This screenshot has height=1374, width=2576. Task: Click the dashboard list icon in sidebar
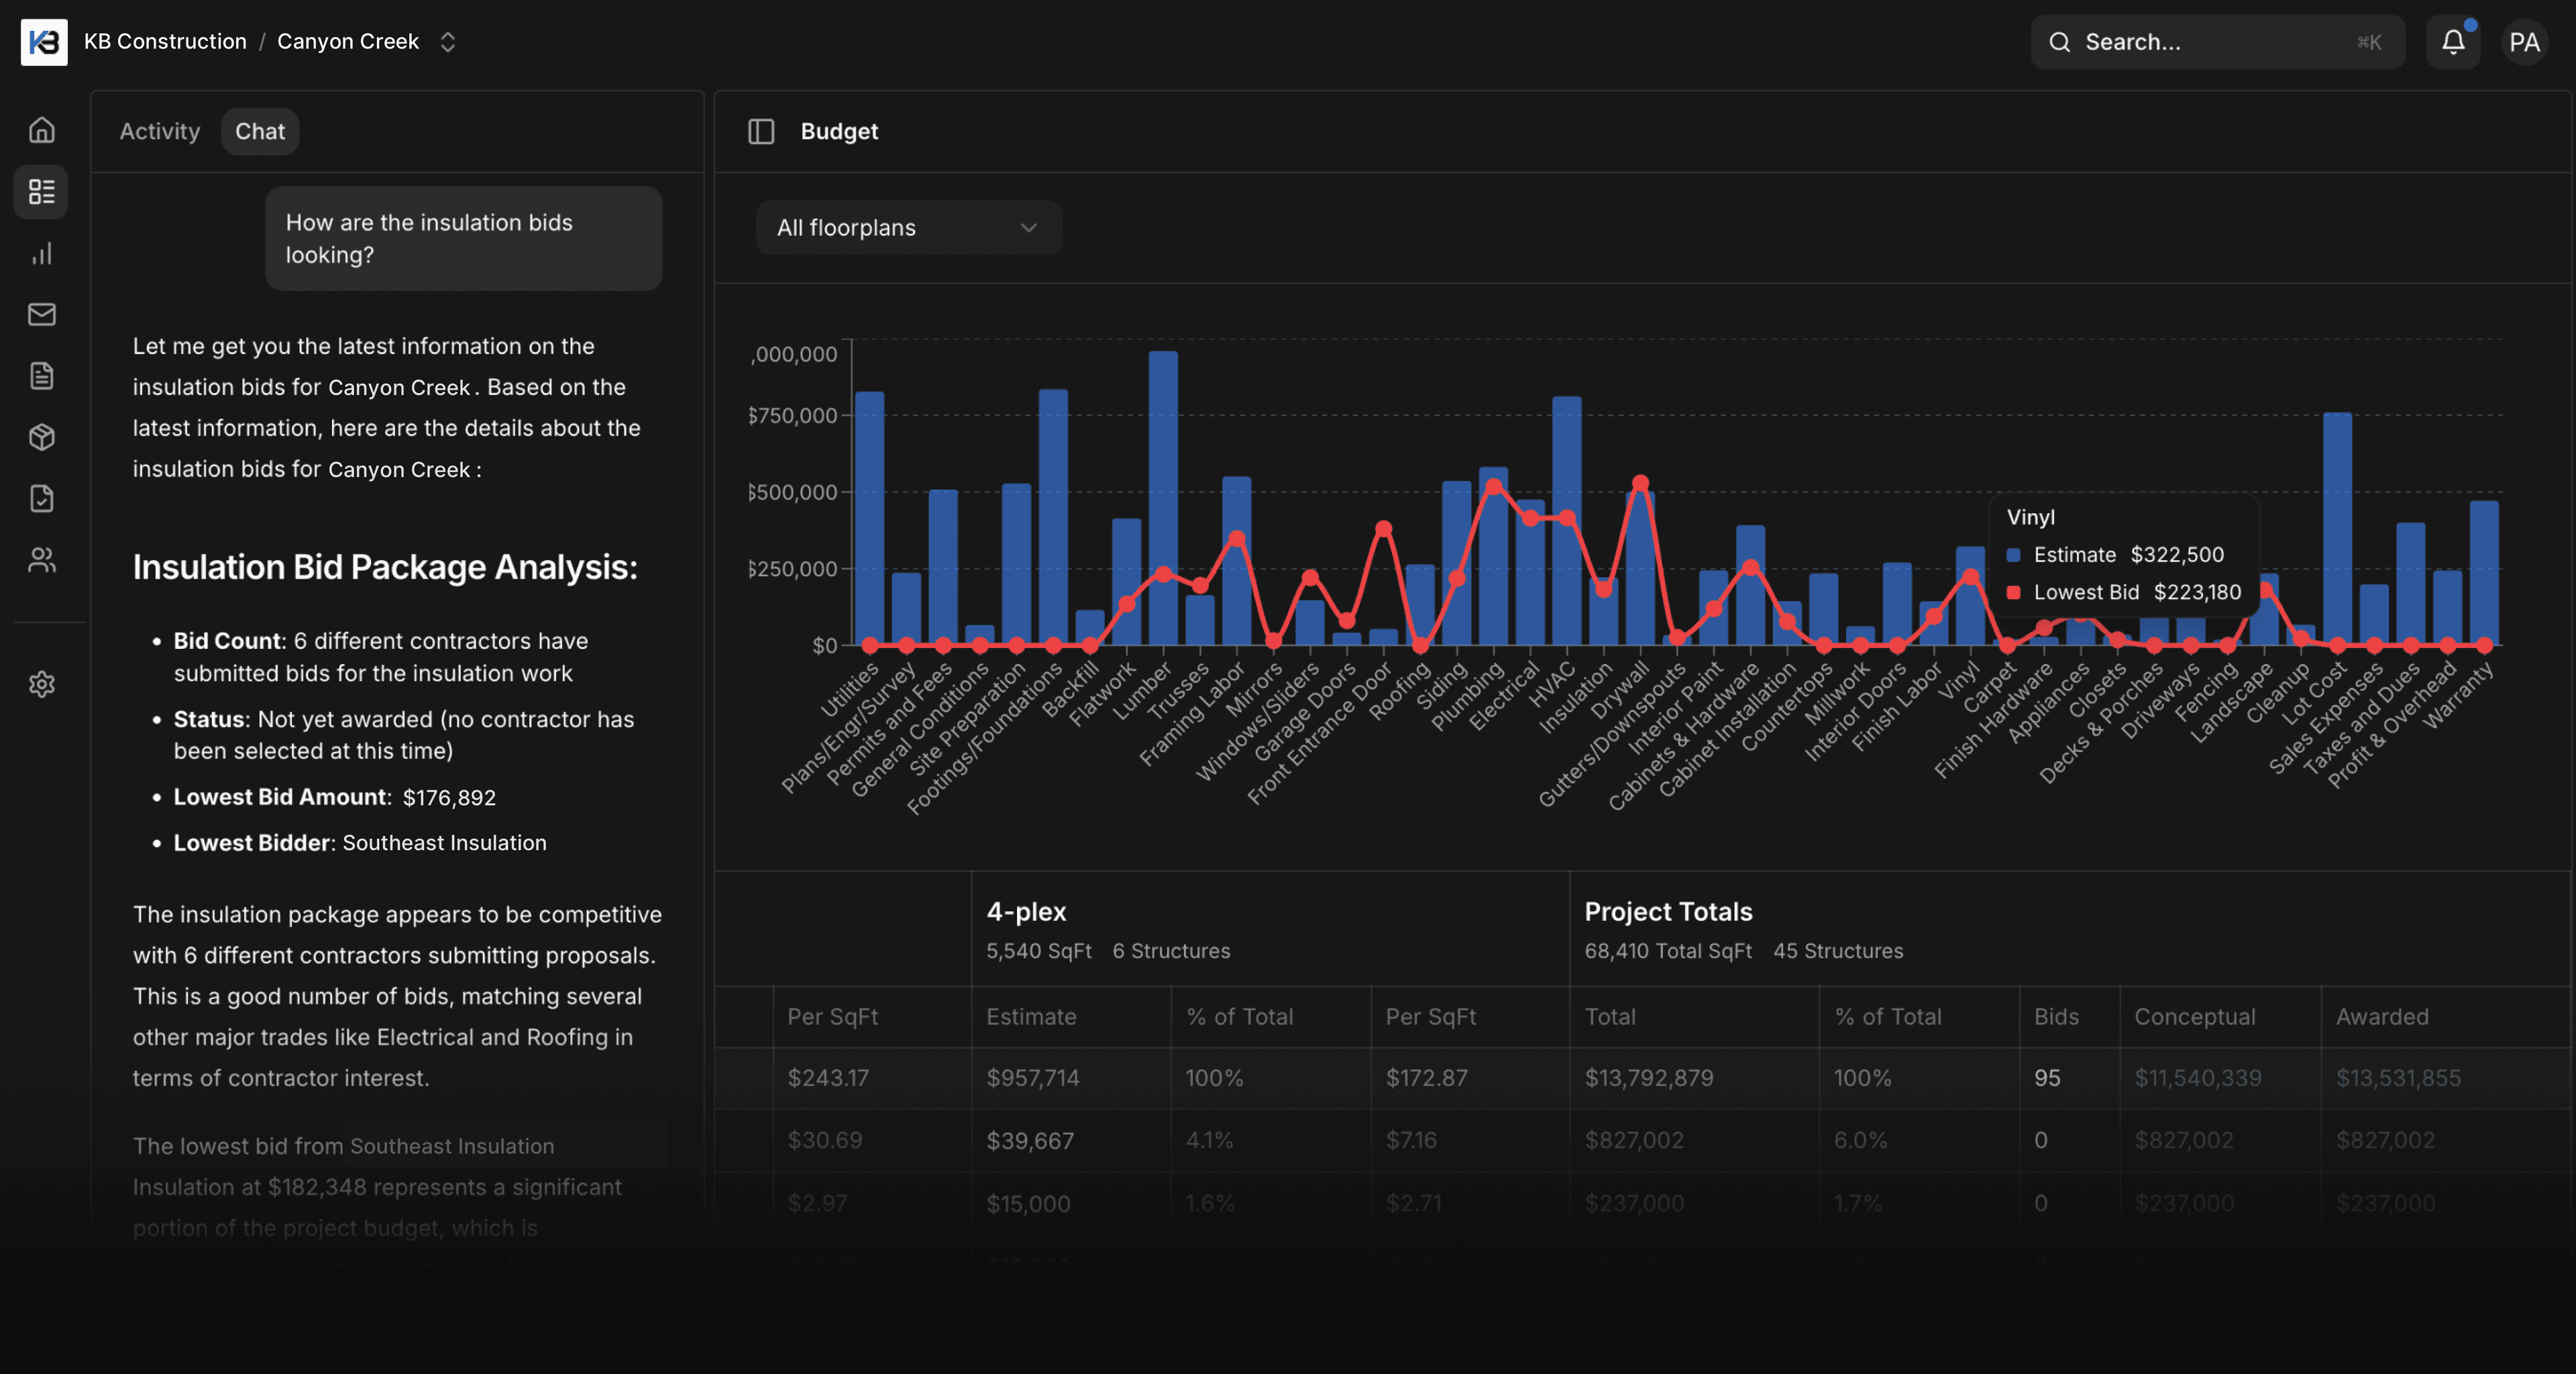[x=41, y=191]
